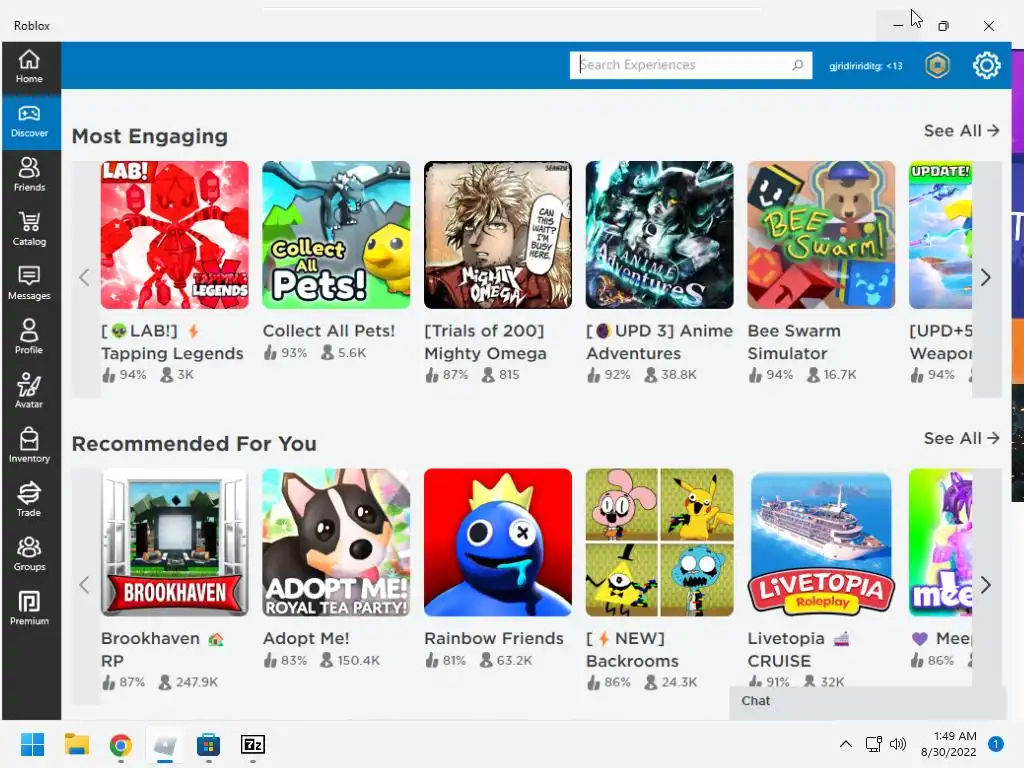Click the gjridiriditg username label

point(865,65)
